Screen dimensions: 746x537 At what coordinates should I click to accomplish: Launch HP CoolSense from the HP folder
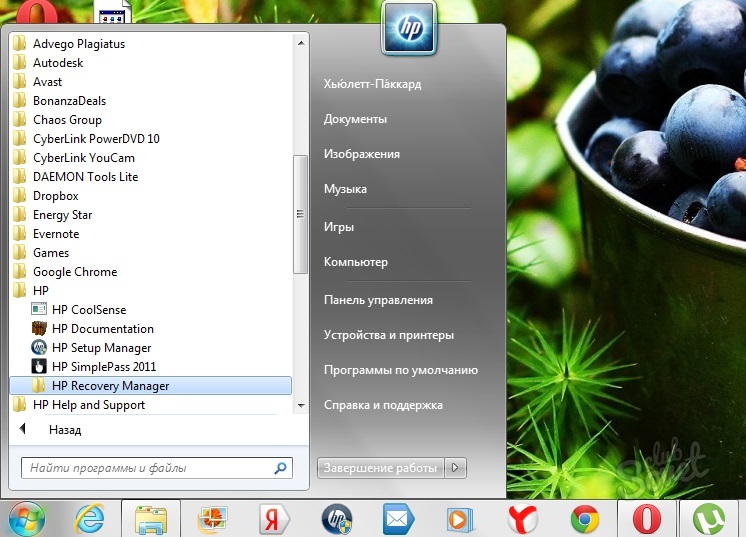tap(89, 310)
